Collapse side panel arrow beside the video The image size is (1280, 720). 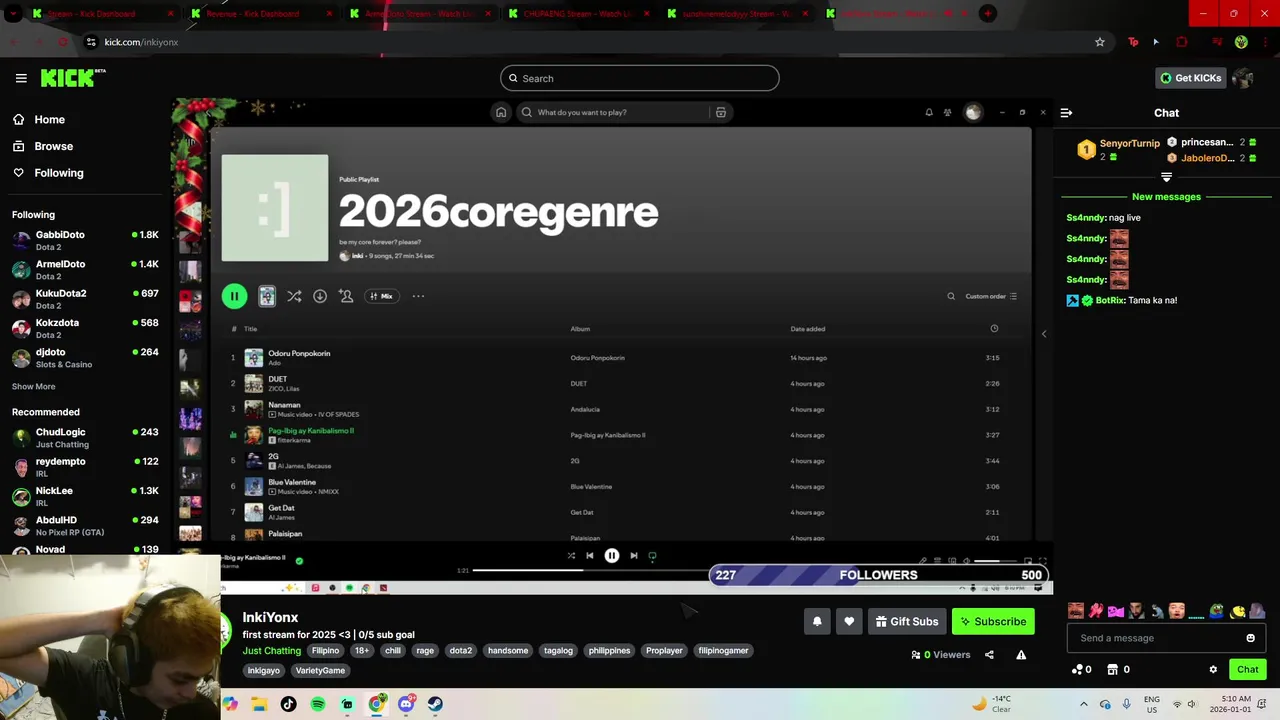click(x=1044, y=334)
